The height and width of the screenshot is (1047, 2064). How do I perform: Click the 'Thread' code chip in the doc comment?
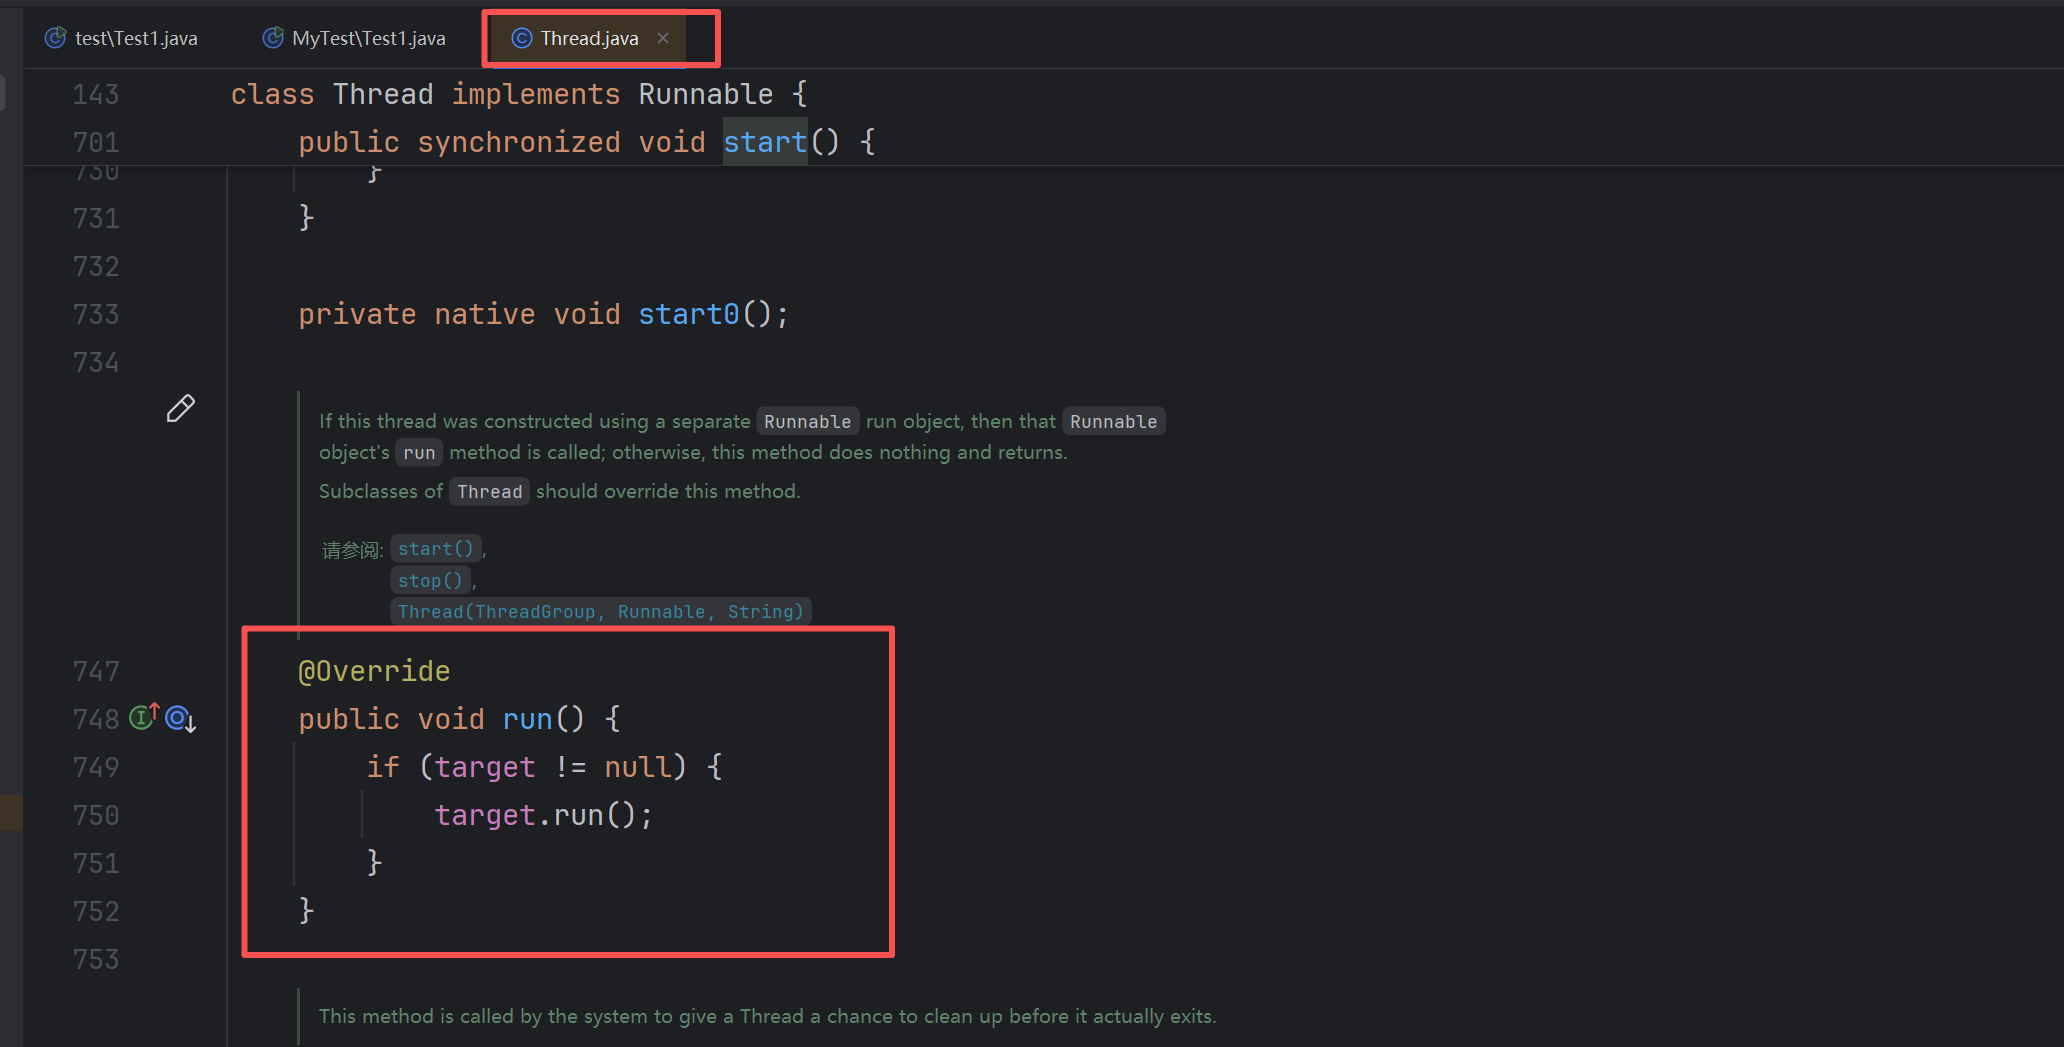pos(490,491)
